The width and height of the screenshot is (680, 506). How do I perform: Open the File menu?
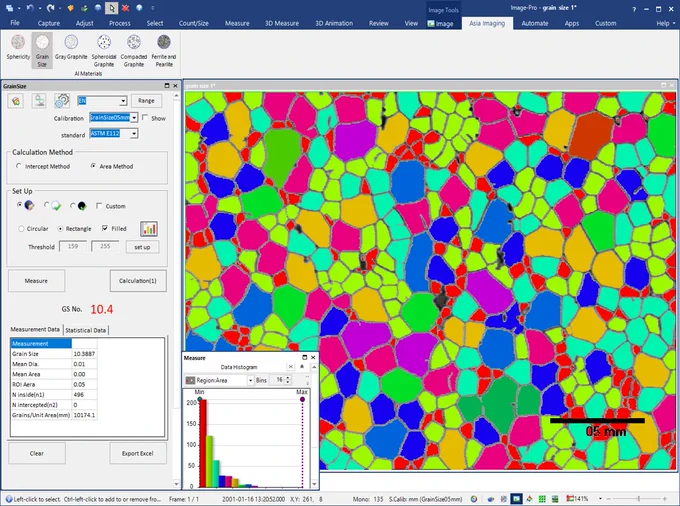15,23
